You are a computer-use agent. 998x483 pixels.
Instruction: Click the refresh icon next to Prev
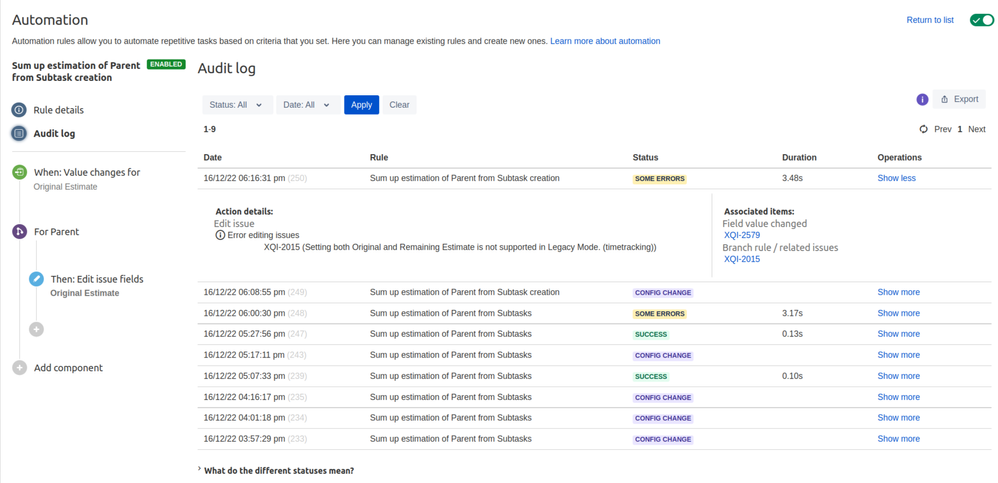tap(923, 129)
